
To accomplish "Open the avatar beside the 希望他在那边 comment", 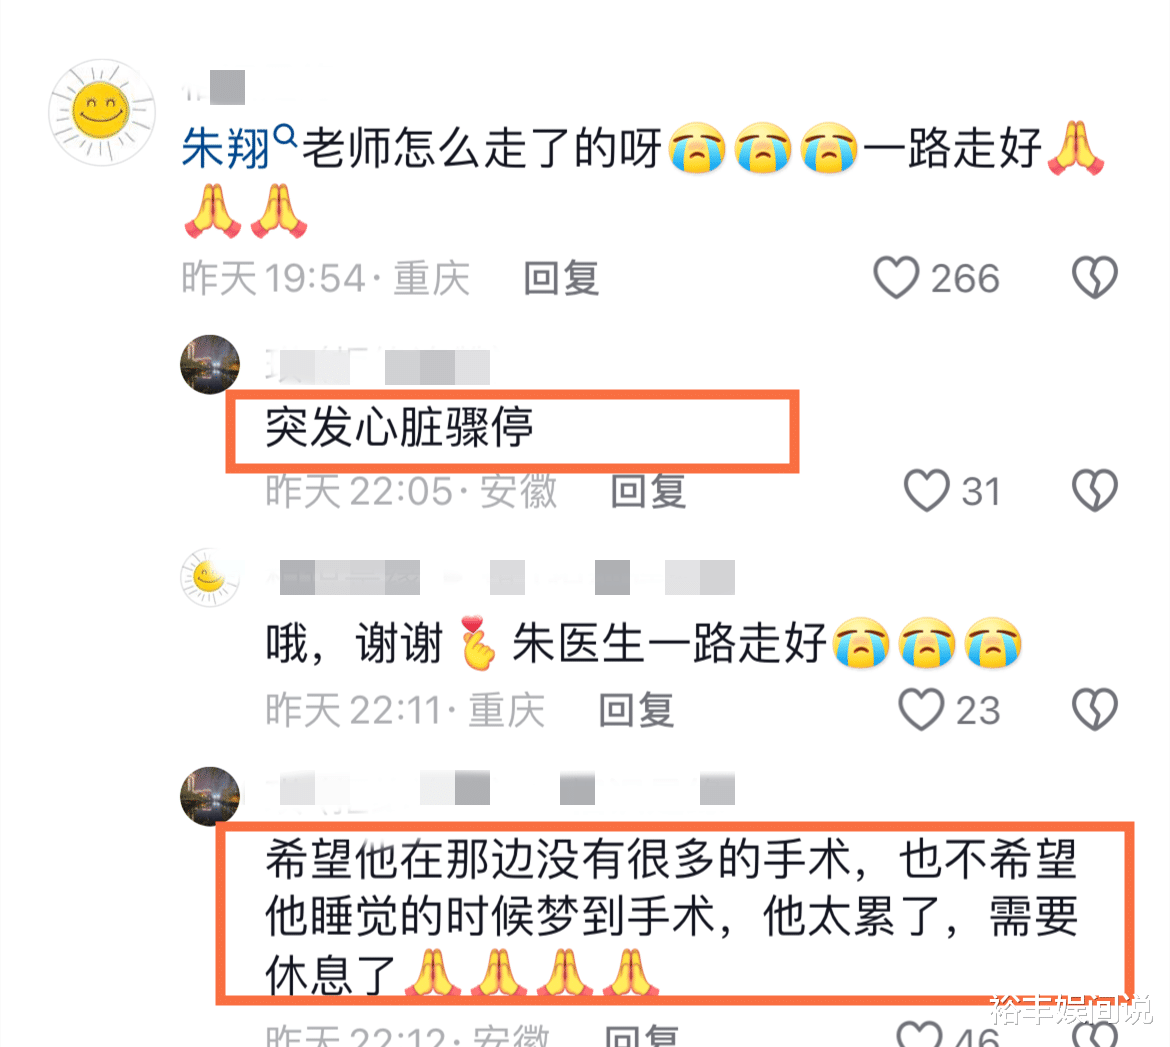I will 210,796.
